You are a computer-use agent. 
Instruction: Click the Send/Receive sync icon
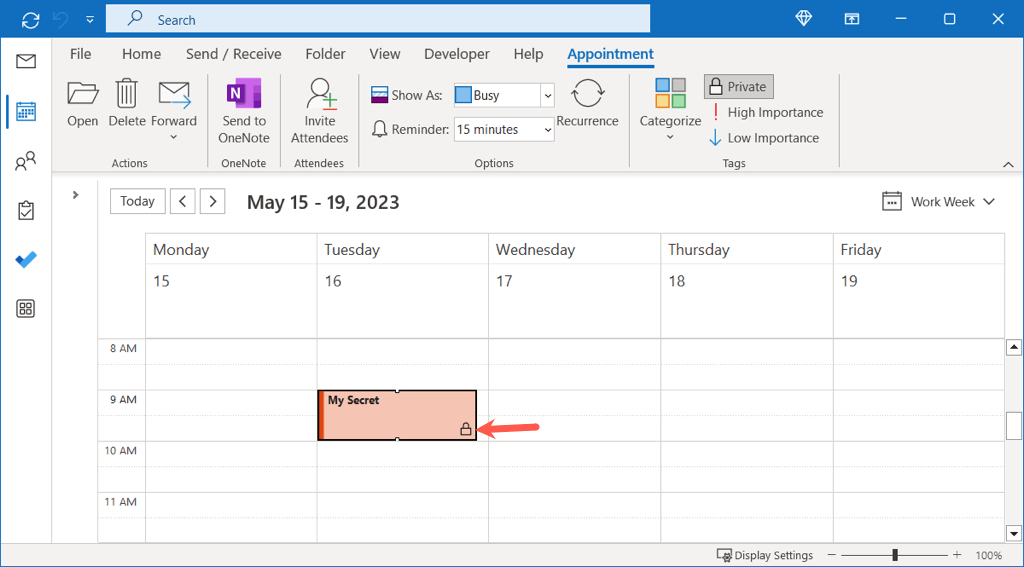pos(30,20)
